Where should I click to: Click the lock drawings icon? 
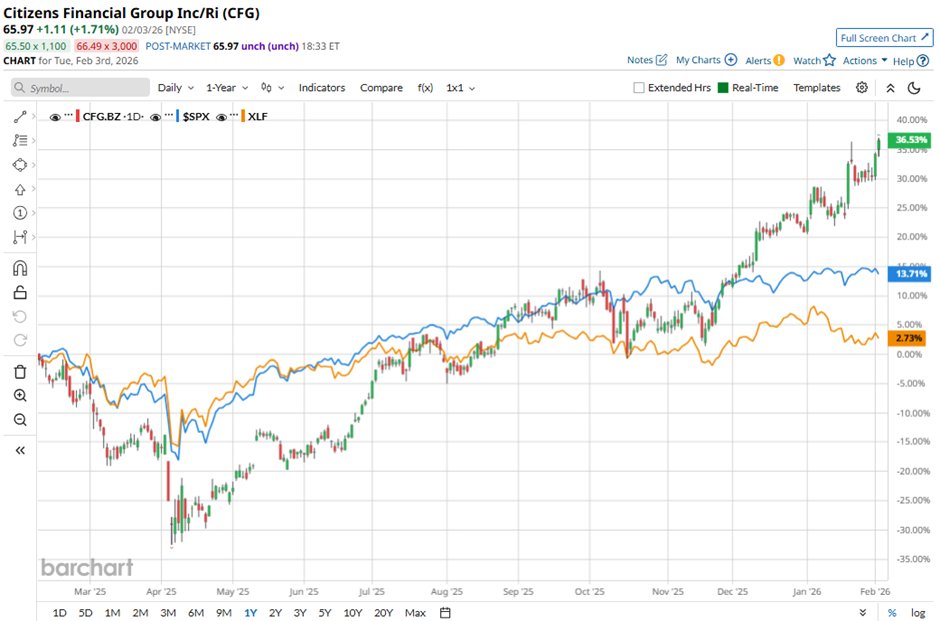click(x=19, y=292)
